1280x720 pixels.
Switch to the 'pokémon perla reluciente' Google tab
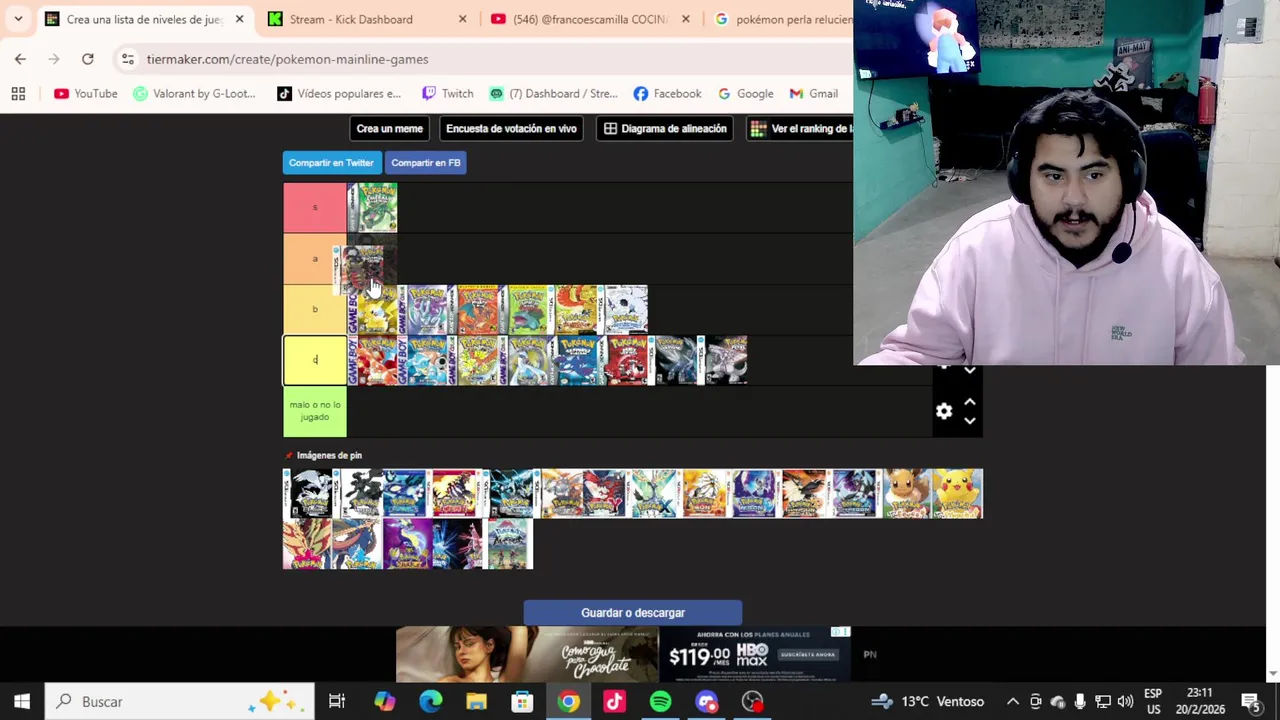(x=780, y=19)
